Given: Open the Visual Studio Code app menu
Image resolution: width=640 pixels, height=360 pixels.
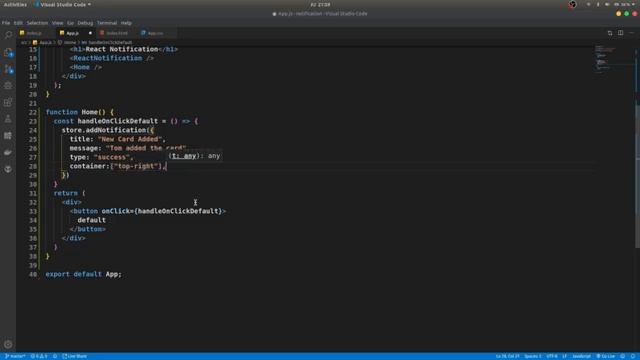Looking at the screenshot, I should click(62, 4).
